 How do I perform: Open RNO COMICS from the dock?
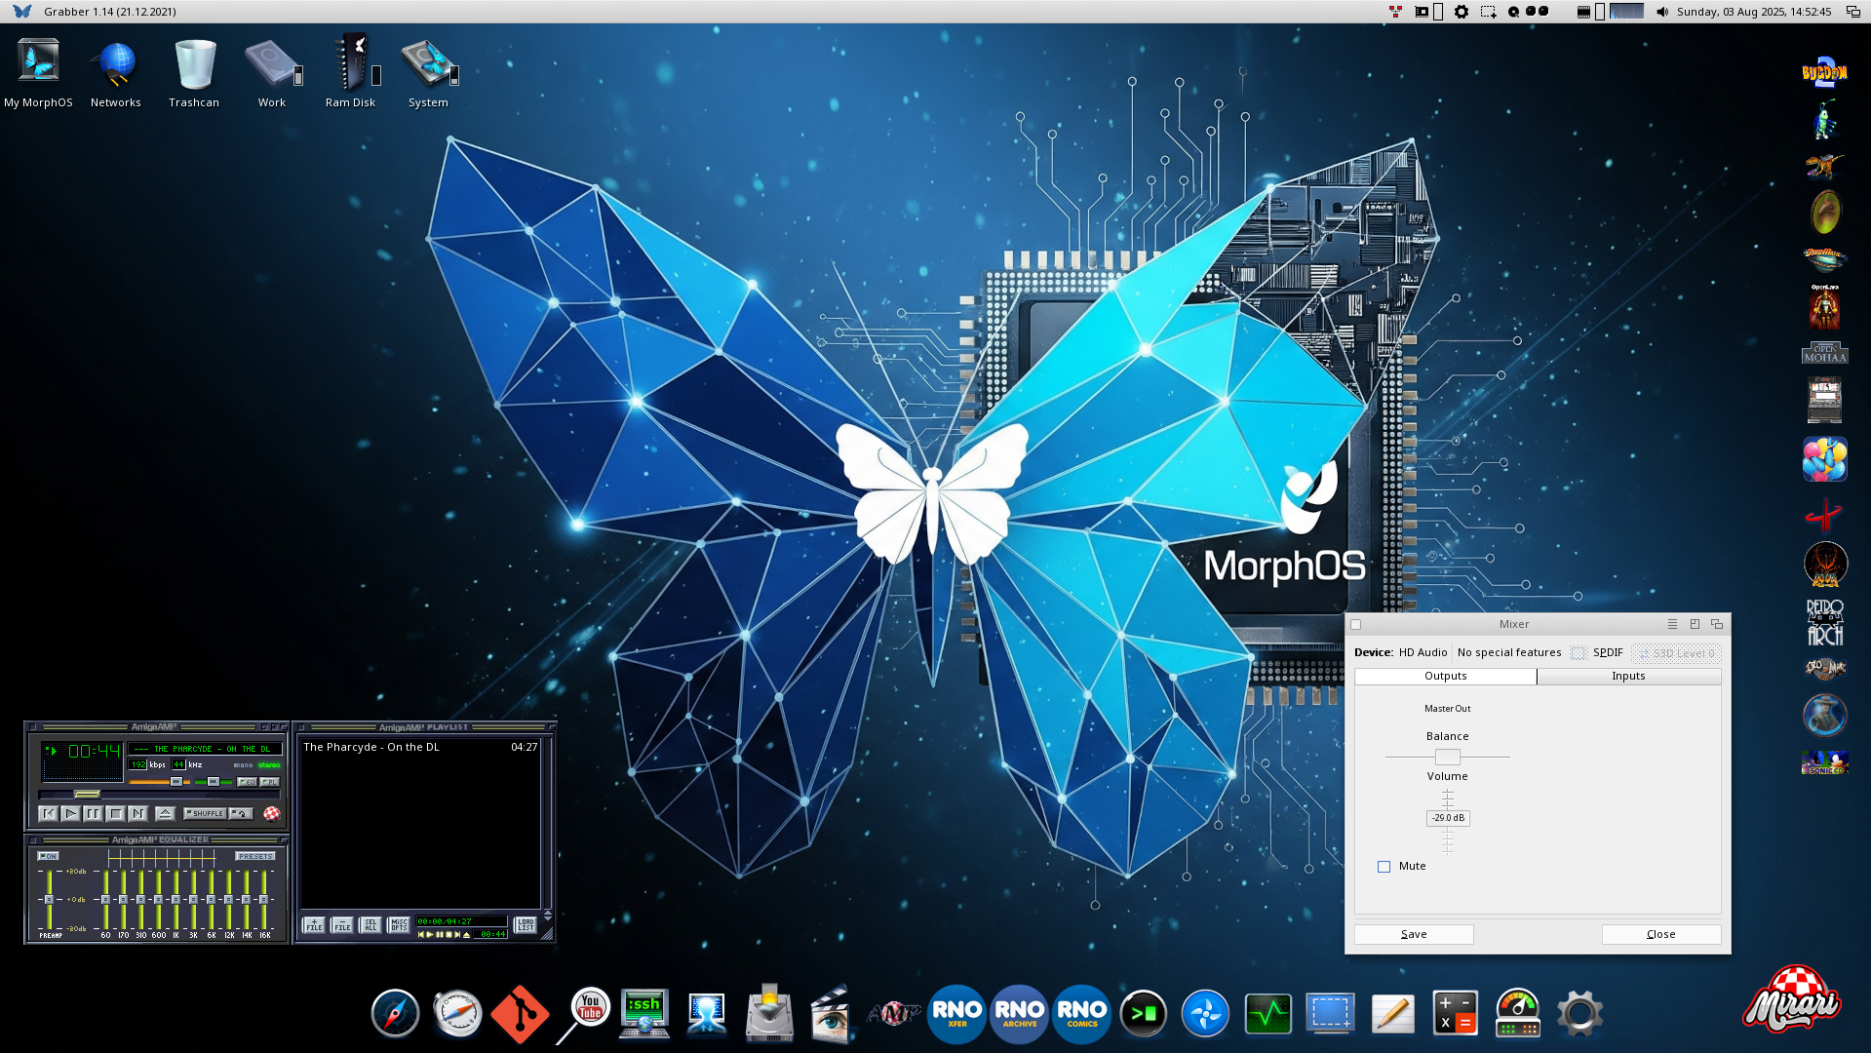pyautogui.click(x=1081, y=1014)
